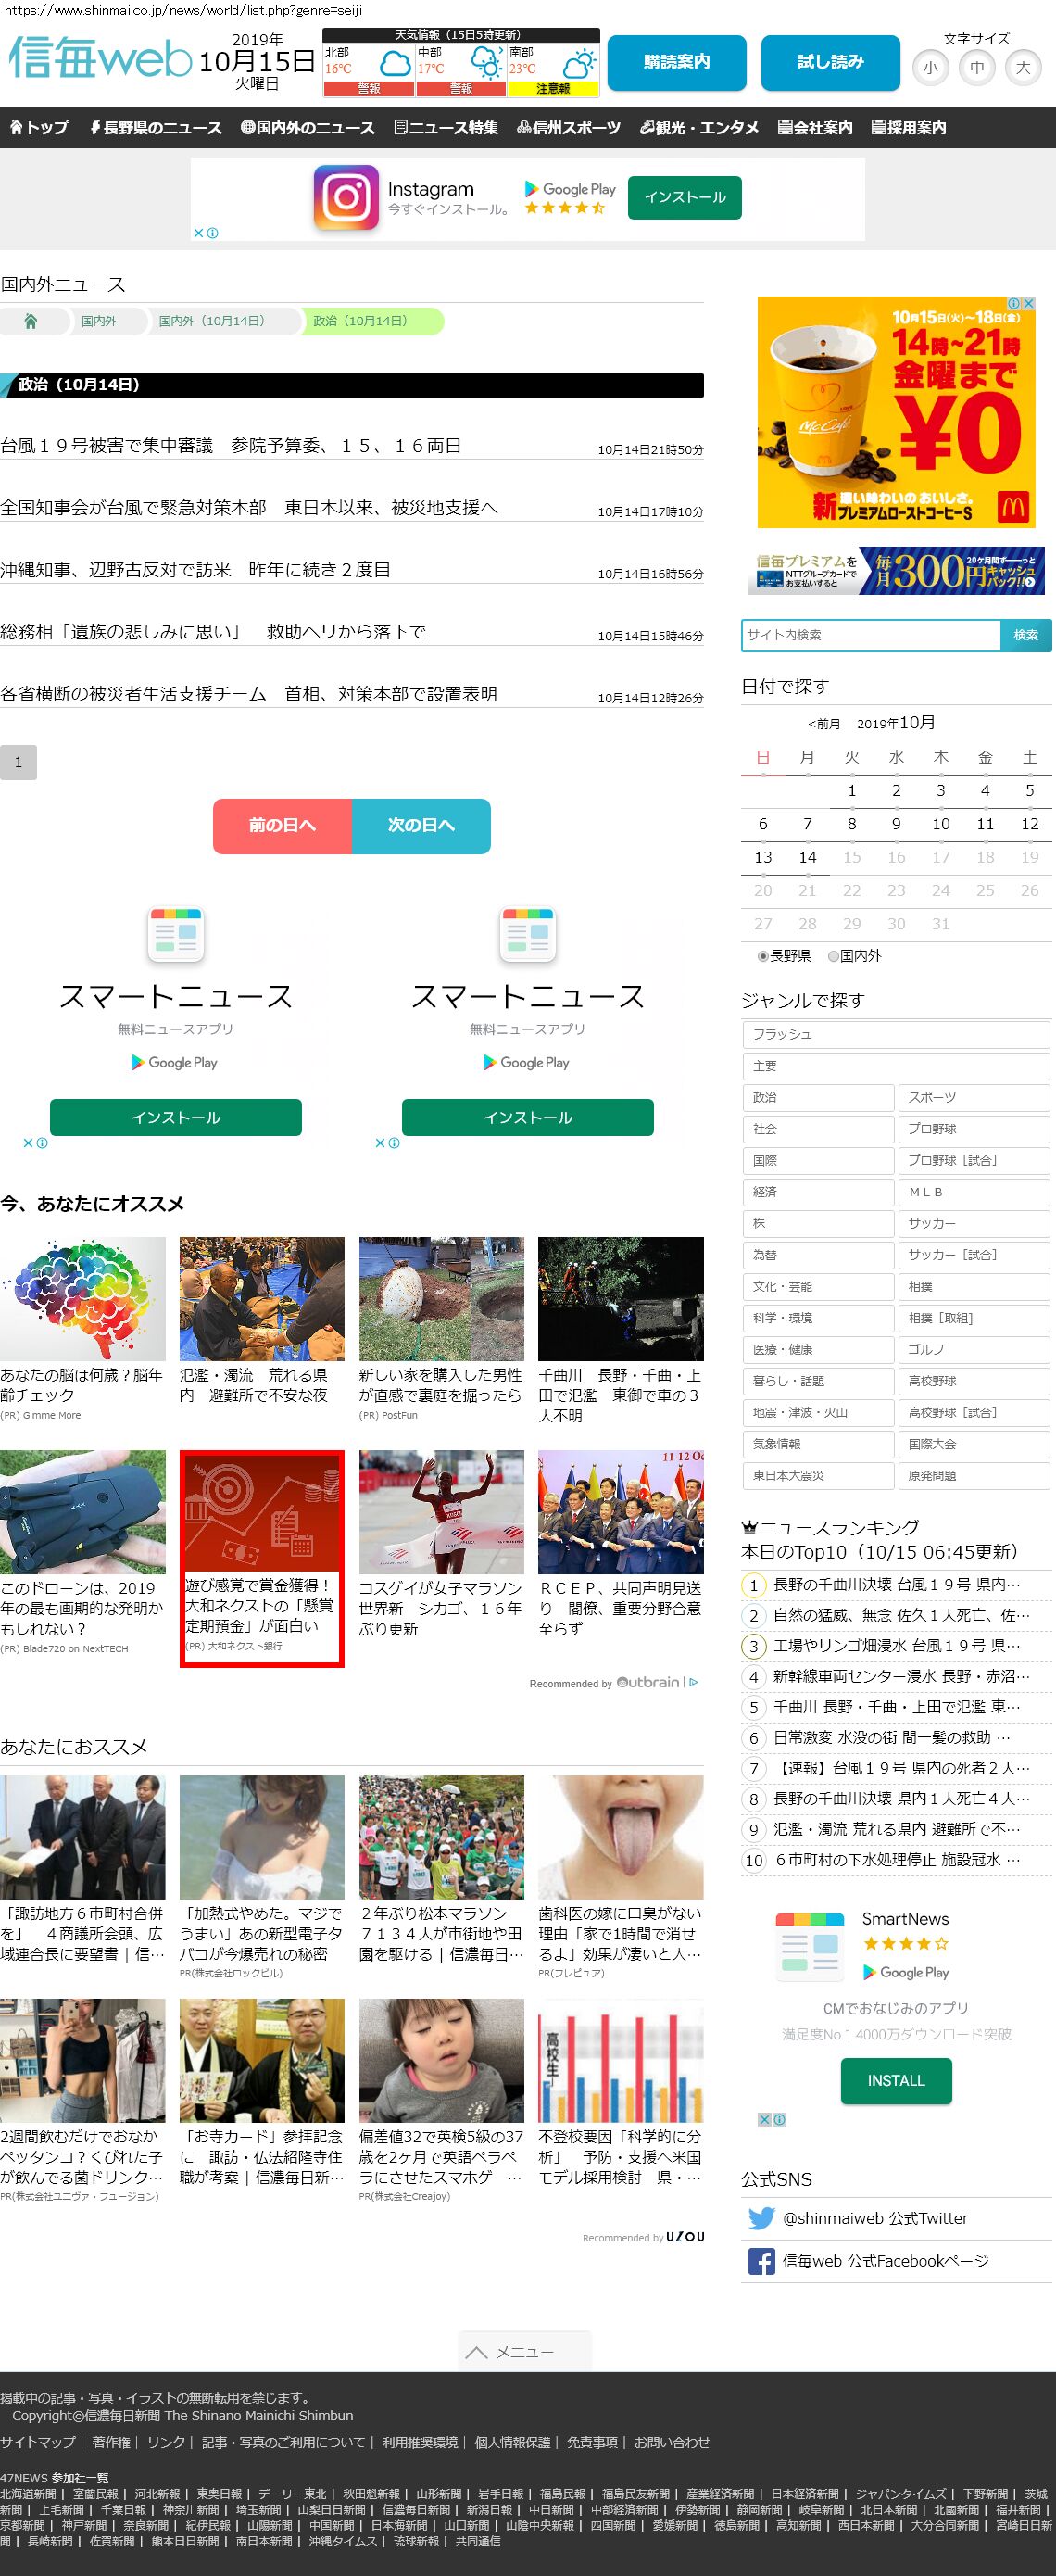The width and height of the screenshot is (1056, 2576).
Task: Click the Instagram app icon in banner ad
Action: click(346, 197)
